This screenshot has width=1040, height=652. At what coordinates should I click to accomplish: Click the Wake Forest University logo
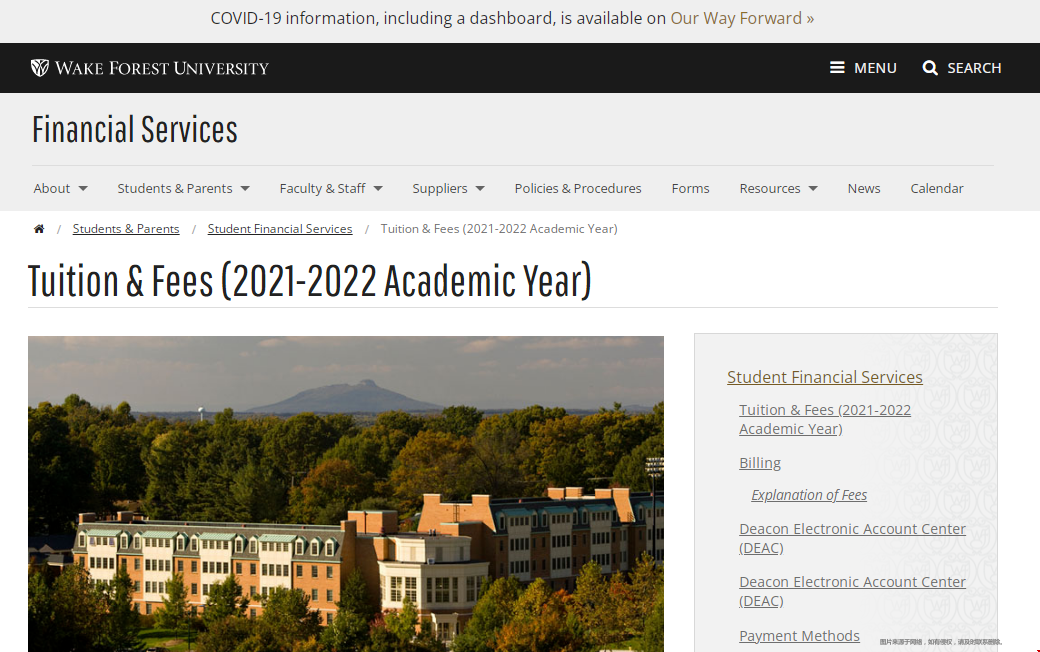pyautogui.click(x=150, y=68)
